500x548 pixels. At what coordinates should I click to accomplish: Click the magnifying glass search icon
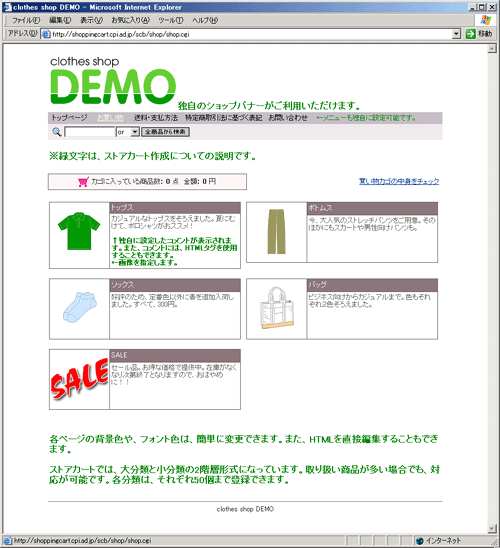coord(57,132)
